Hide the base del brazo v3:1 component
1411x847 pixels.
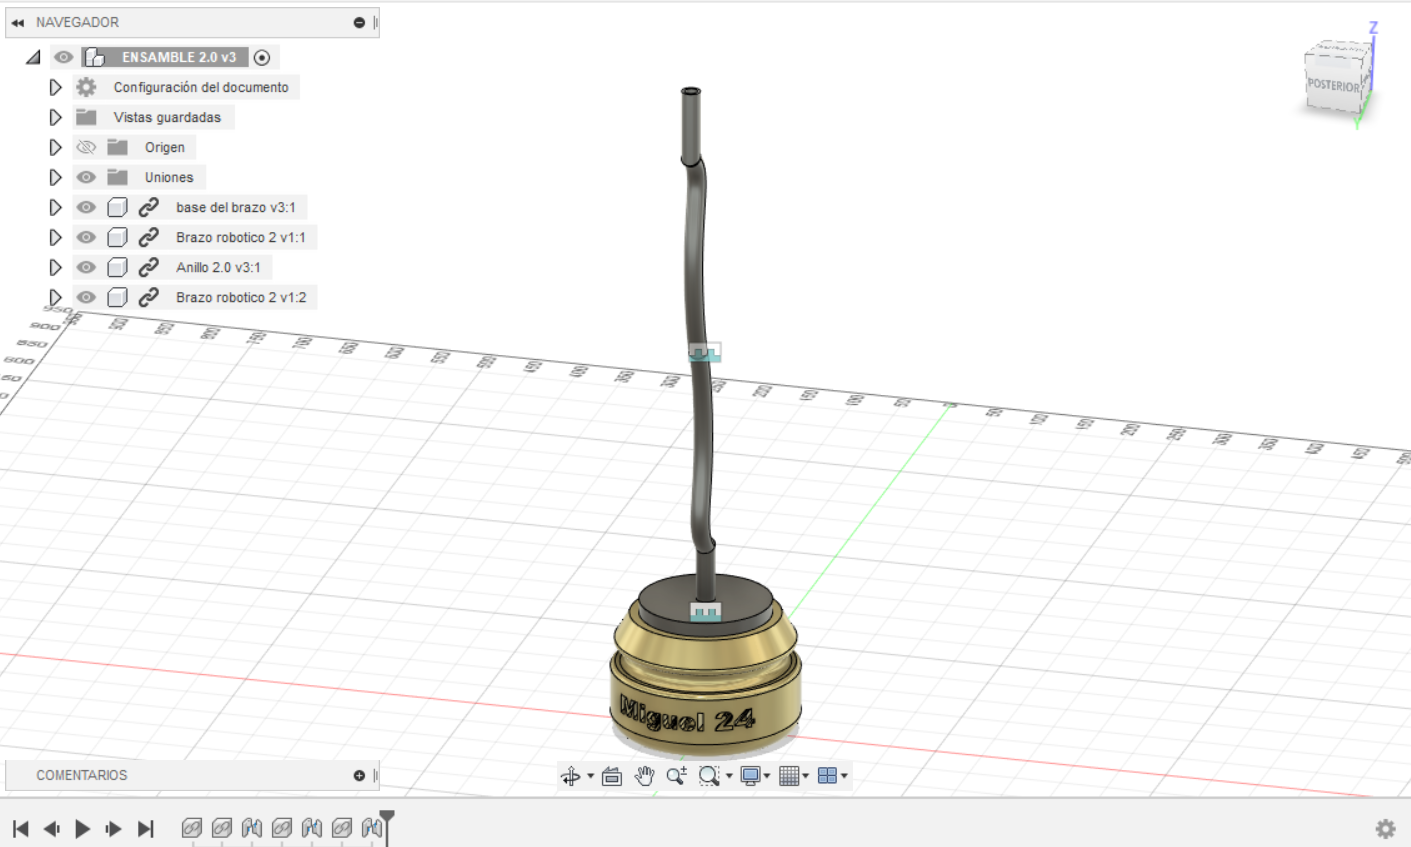coord(86,207)
